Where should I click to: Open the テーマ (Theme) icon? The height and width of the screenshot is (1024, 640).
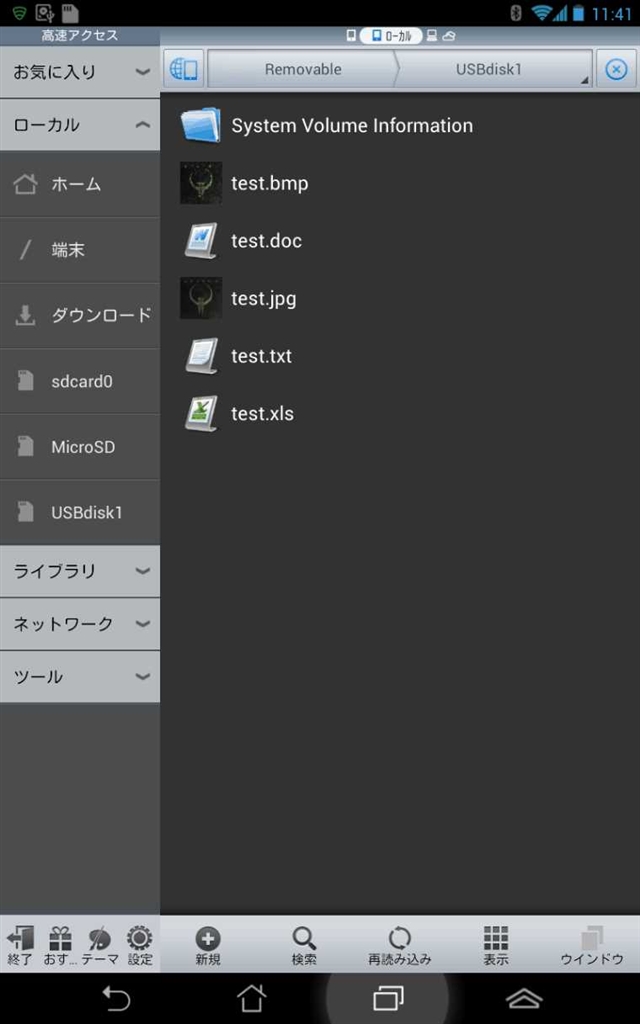(x=100, y=943)
